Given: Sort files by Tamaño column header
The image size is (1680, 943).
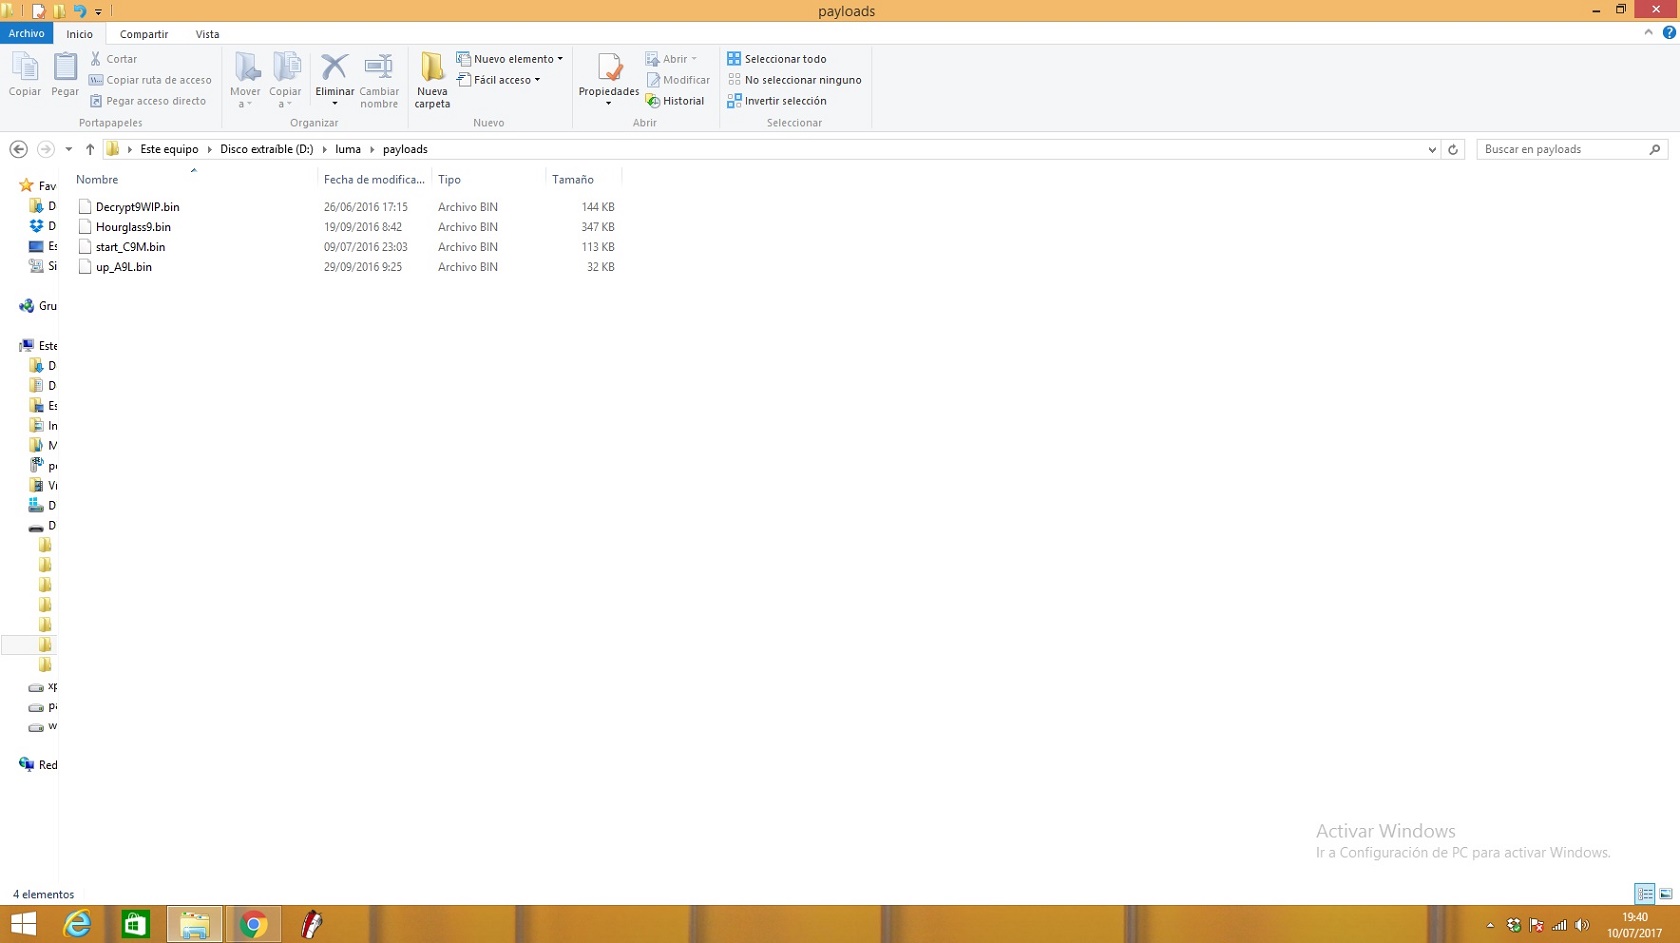Looking at the screenshot, I should coord(573,180).
